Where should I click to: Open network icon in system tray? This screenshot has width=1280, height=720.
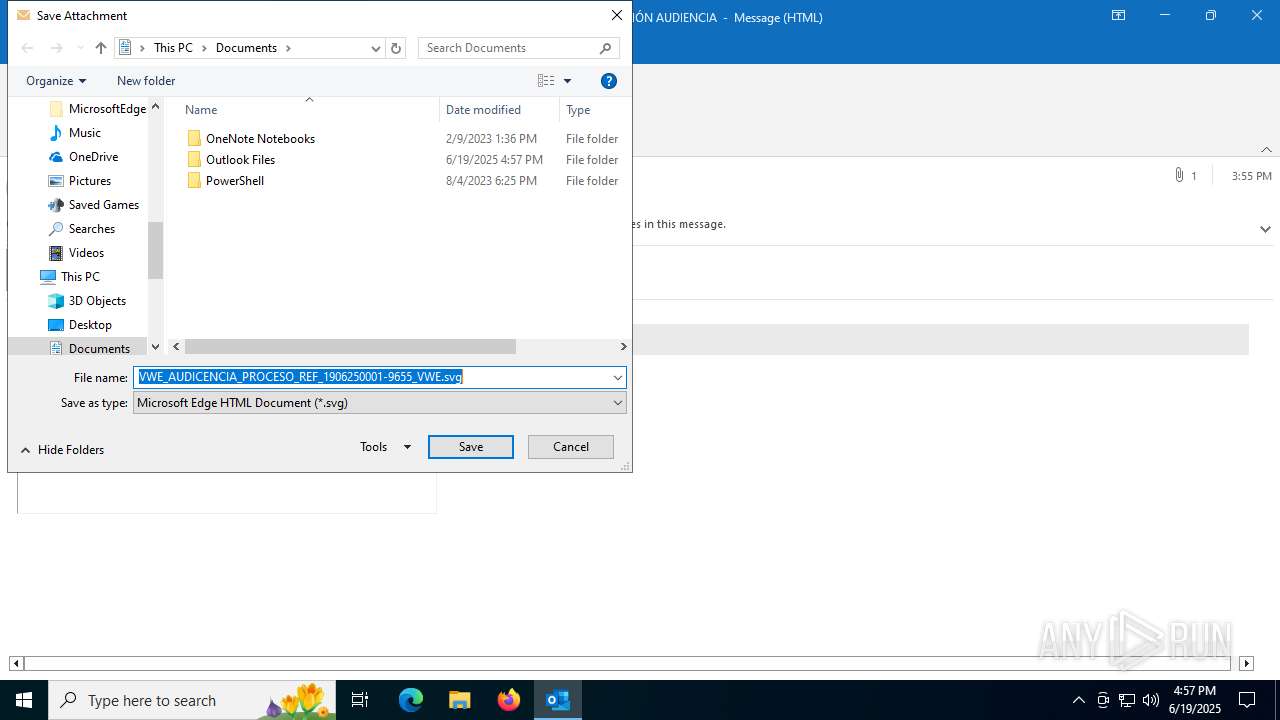tap(1127, 700)
